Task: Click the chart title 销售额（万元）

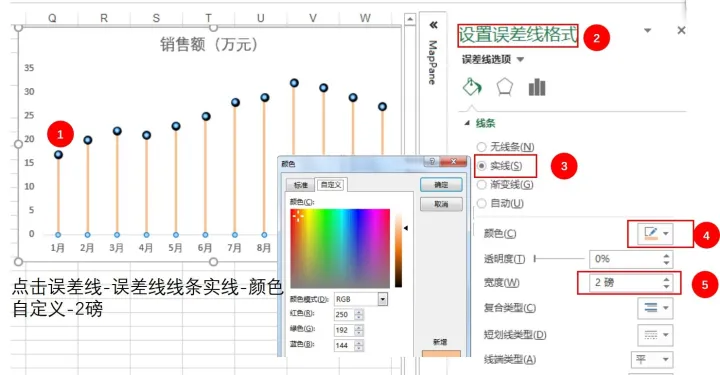Action: 209,45
